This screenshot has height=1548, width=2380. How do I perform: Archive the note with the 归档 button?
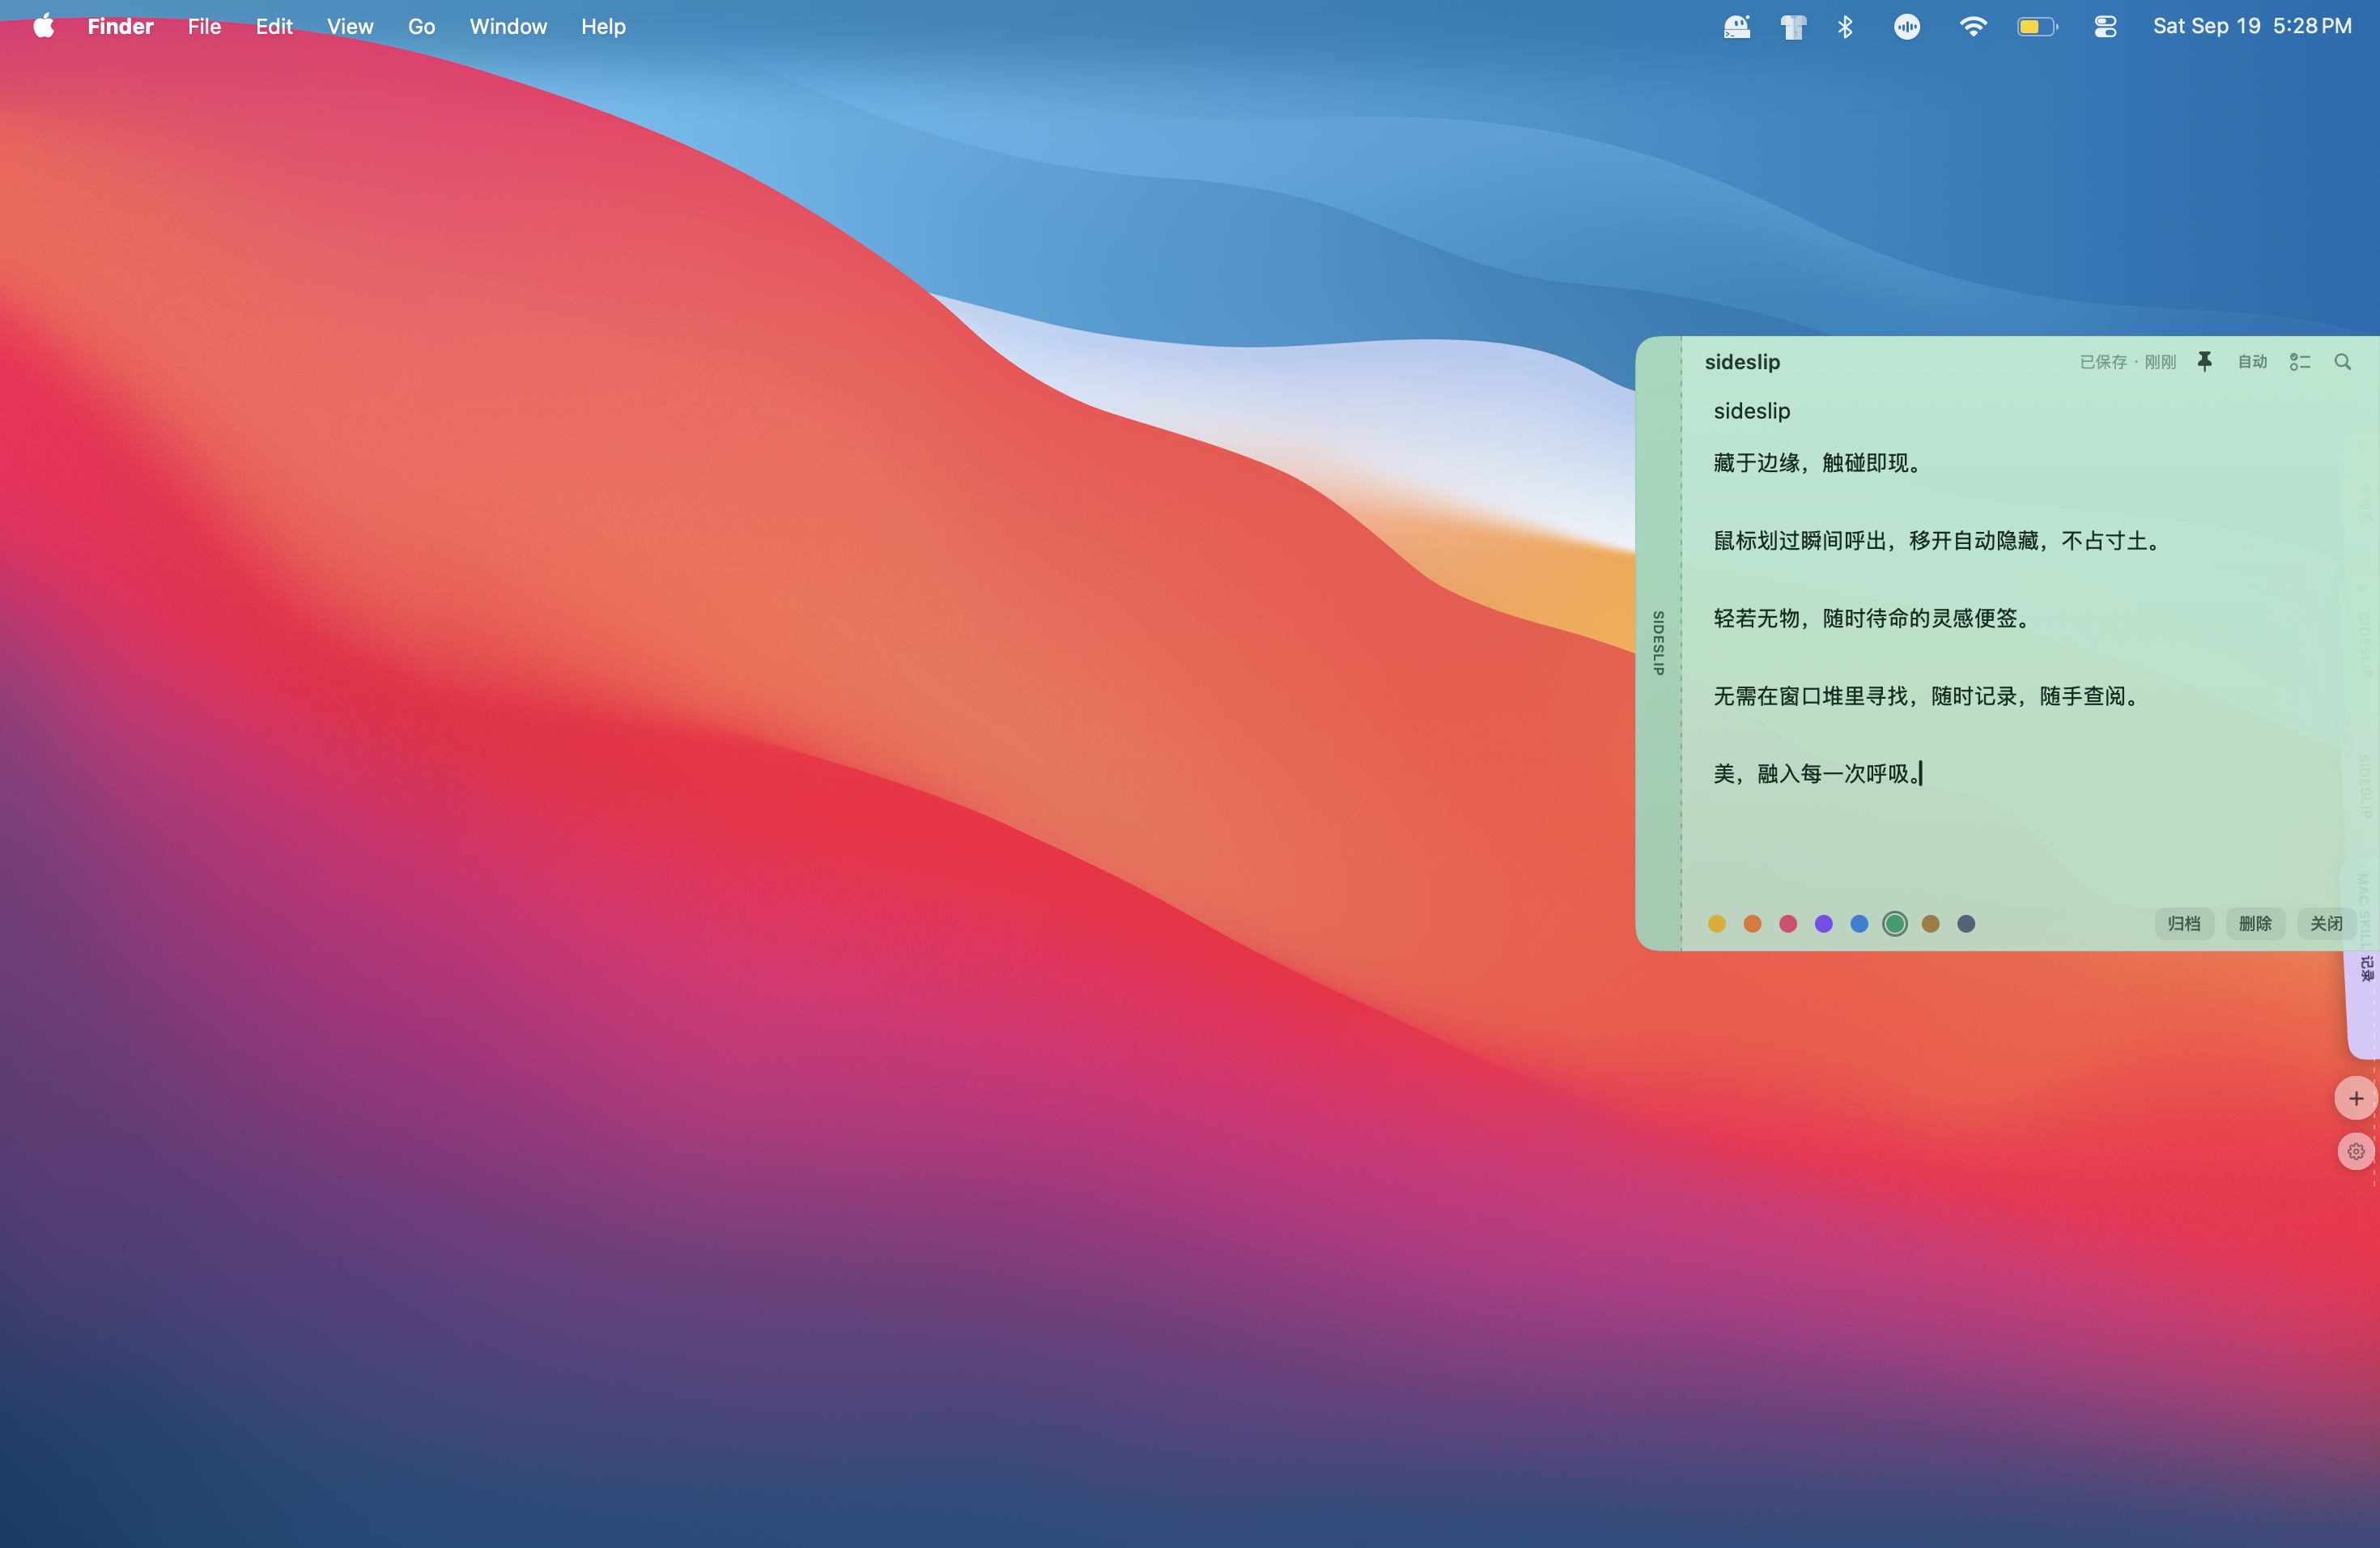coord(2184,923)
